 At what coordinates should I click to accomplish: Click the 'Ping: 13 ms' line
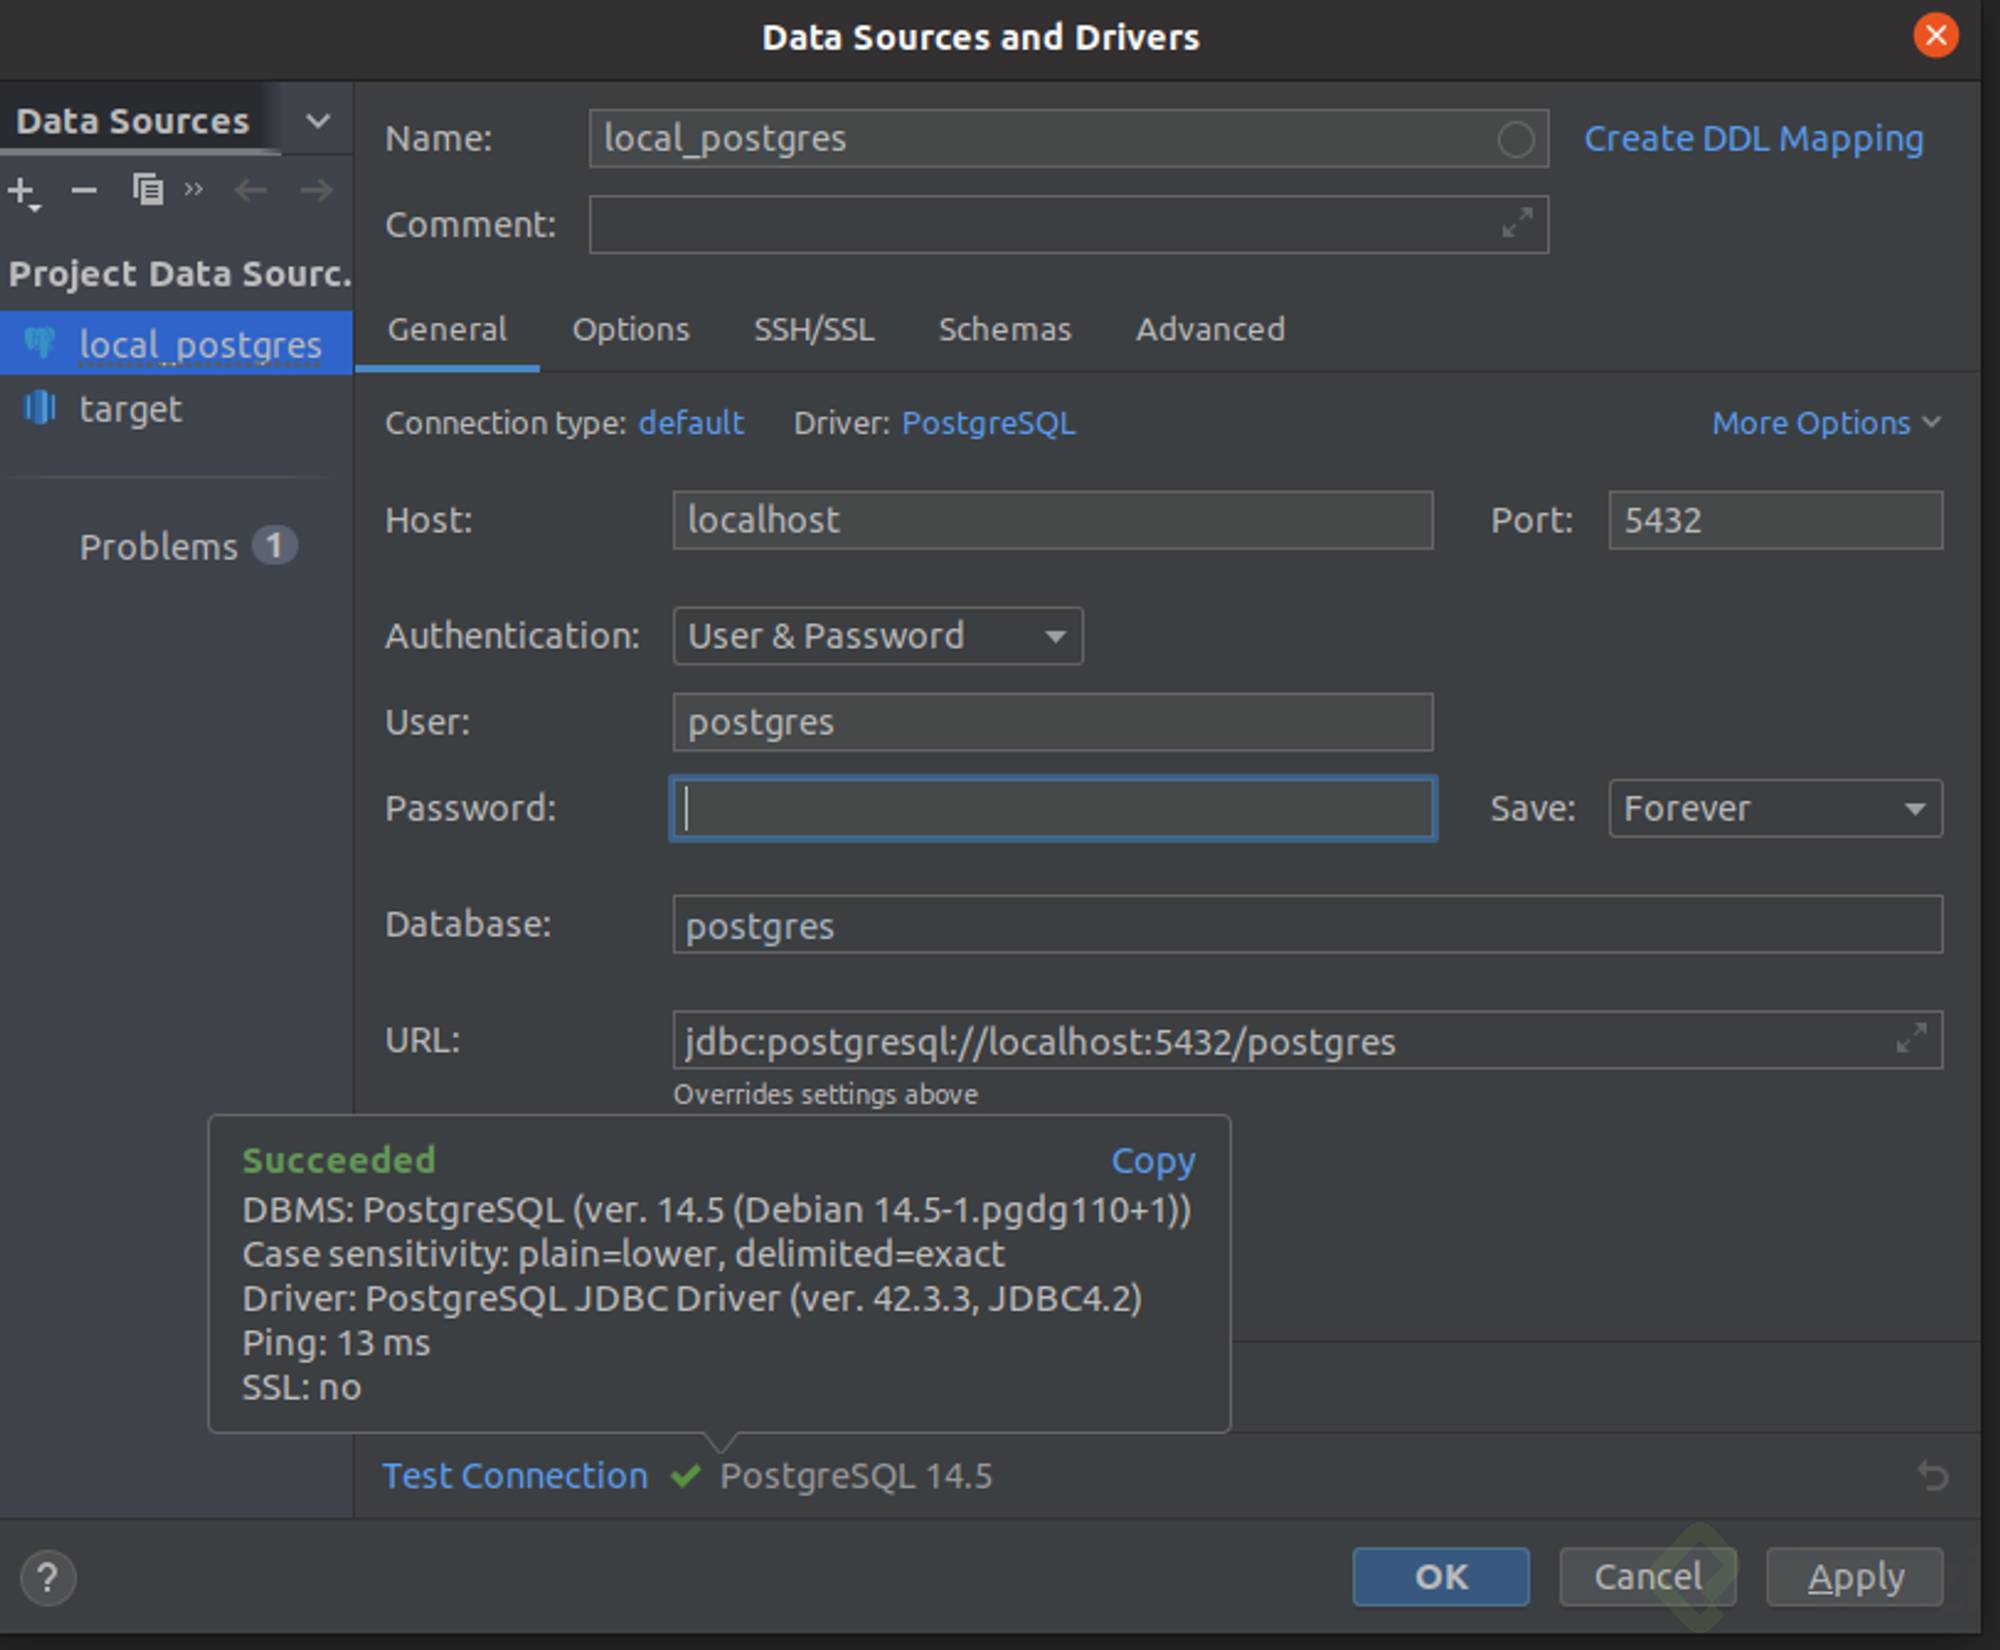[x=336, y=1343]
